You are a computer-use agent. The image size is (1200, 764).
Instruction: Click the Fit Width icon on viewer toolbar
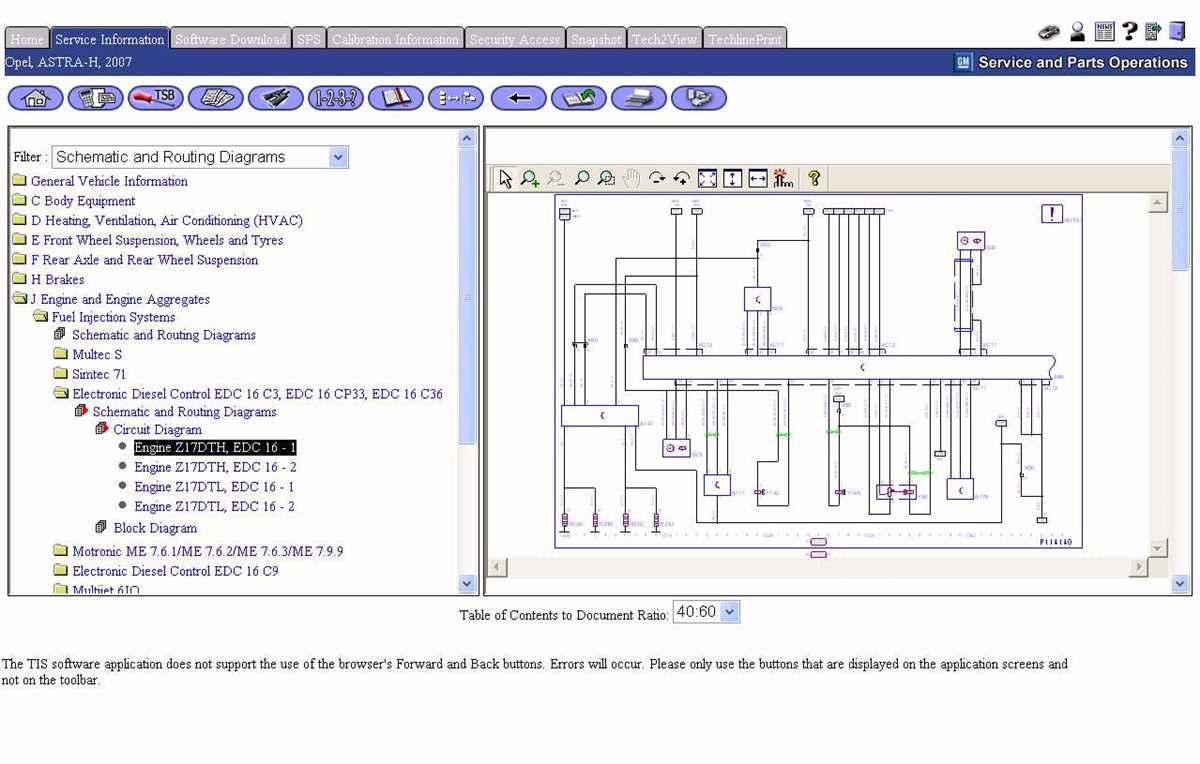click(759, 177)
